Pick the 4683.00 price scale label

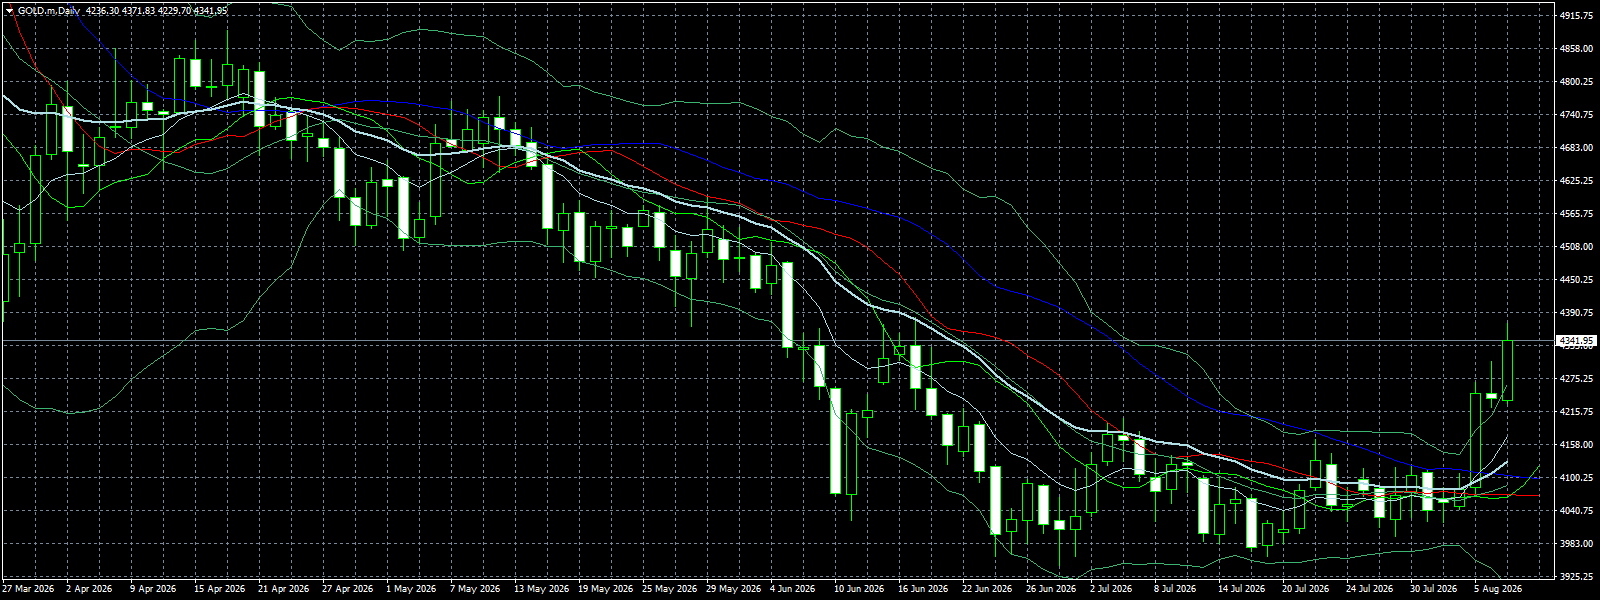click(1576, 148)
